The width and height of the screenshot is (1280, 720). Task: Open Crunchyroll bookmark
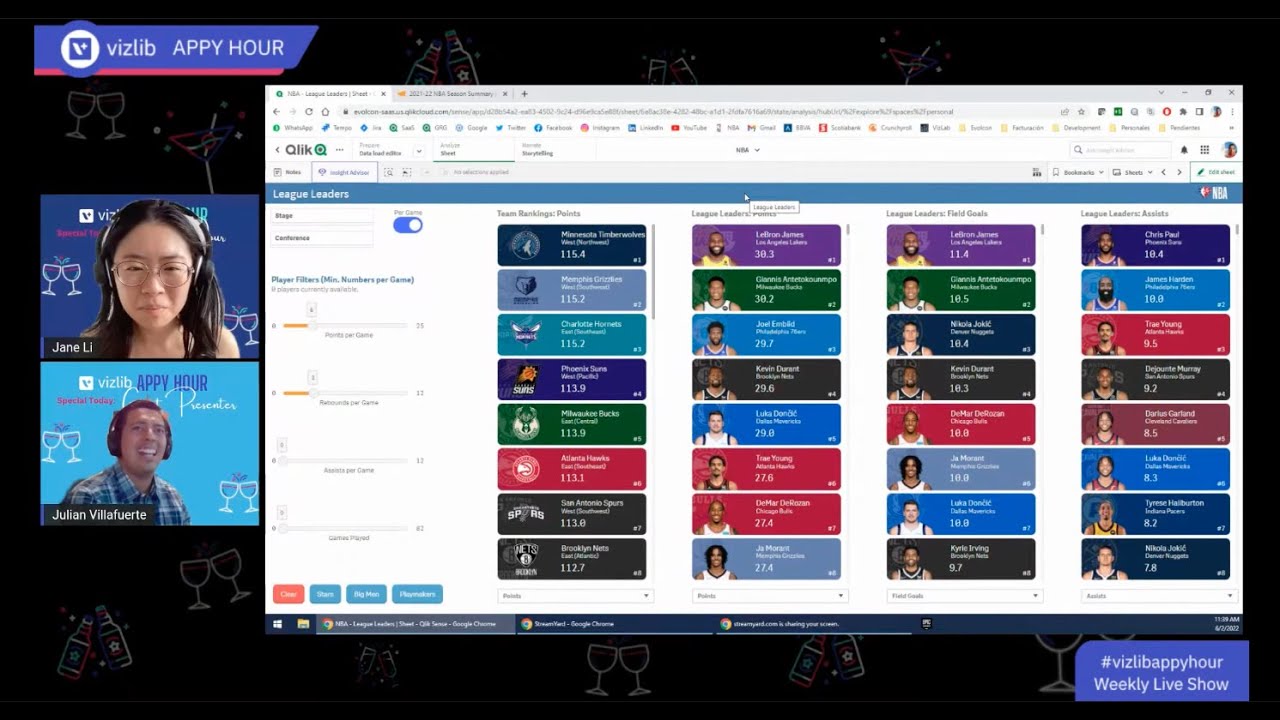891,128
